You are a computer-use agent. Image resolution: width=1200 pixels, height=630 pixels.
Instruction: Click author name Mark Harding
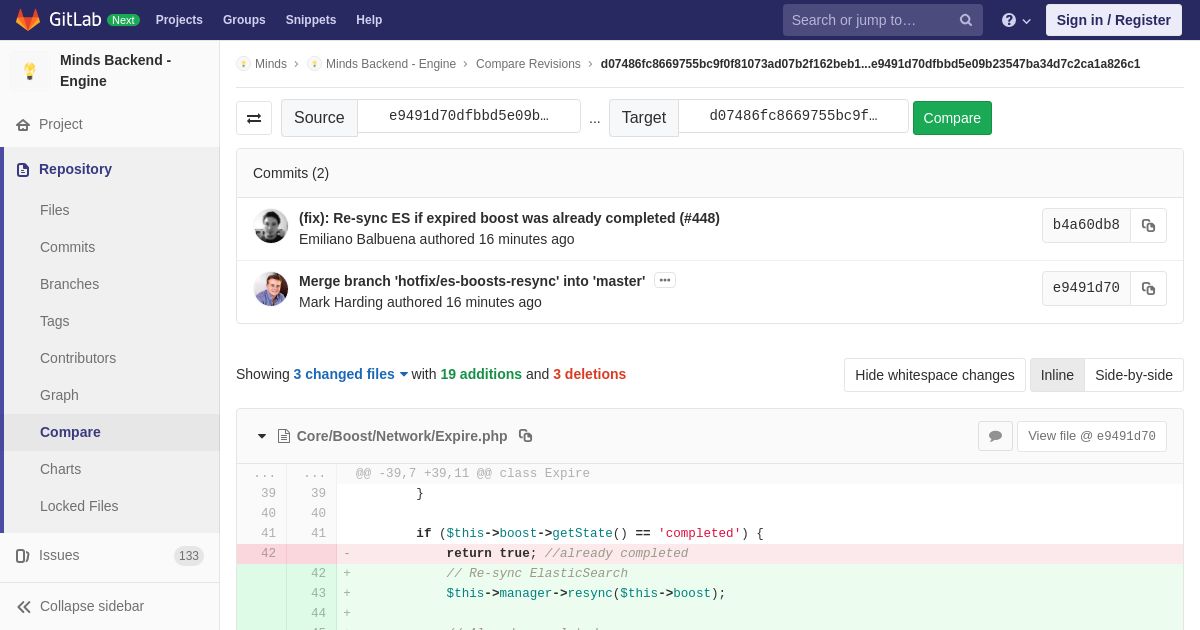[341, 302]
